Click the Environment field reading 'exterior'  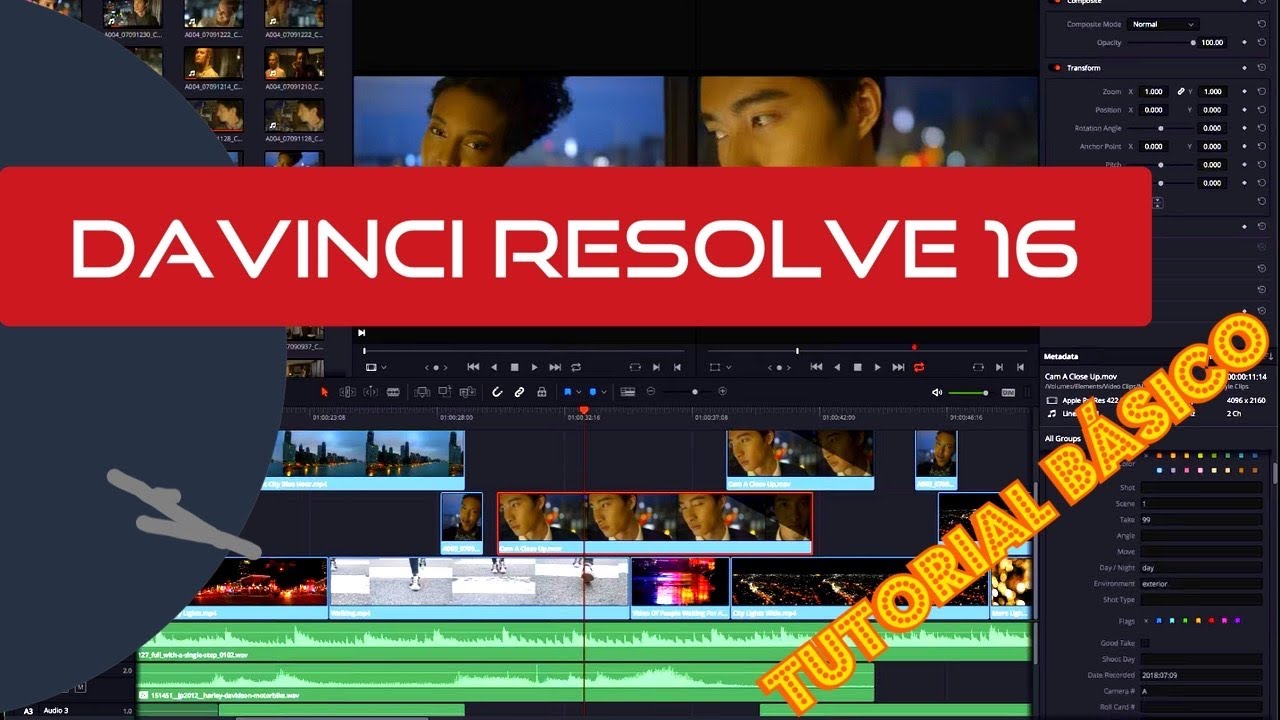click(1201, 584)
